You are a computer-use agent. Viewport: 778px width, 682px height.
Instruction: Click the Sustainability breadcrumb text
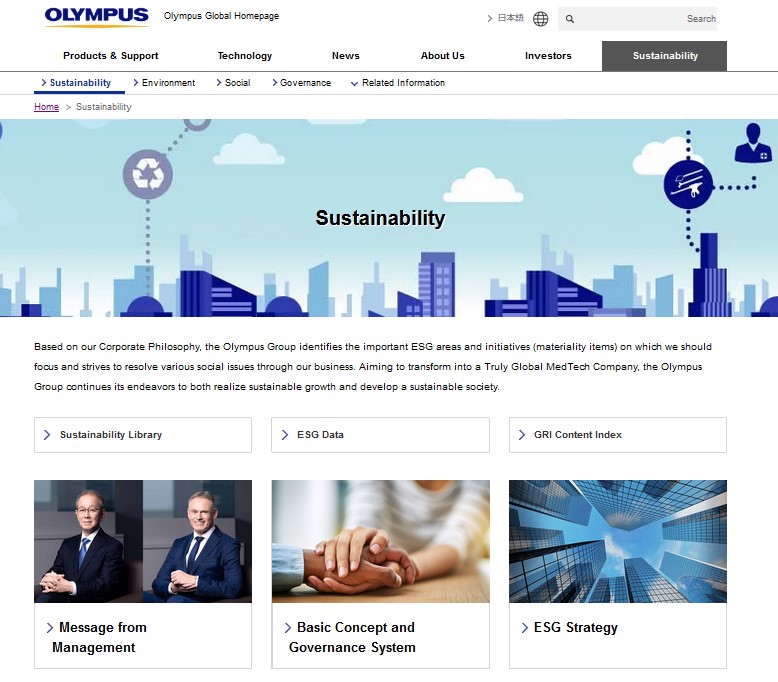pos(104,107)
